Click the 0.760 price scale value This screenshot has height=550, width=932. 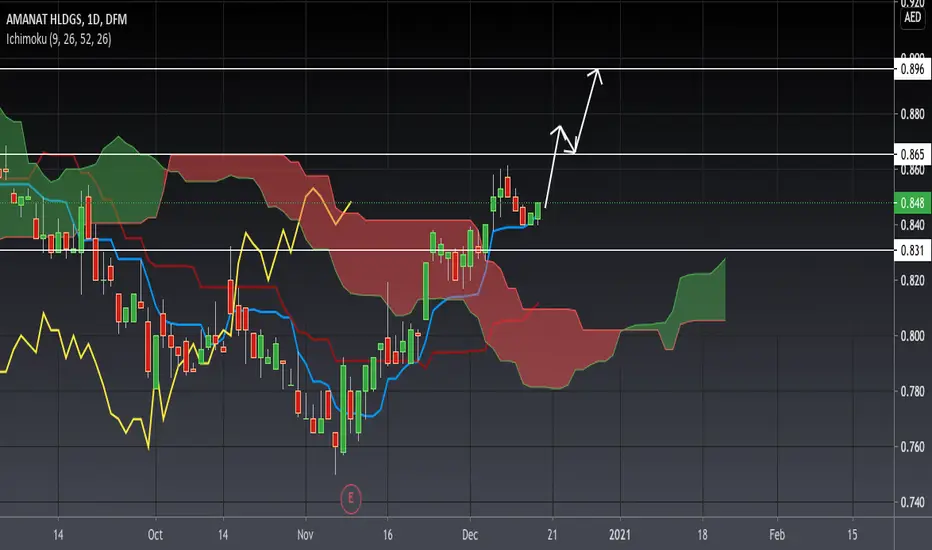912,447
